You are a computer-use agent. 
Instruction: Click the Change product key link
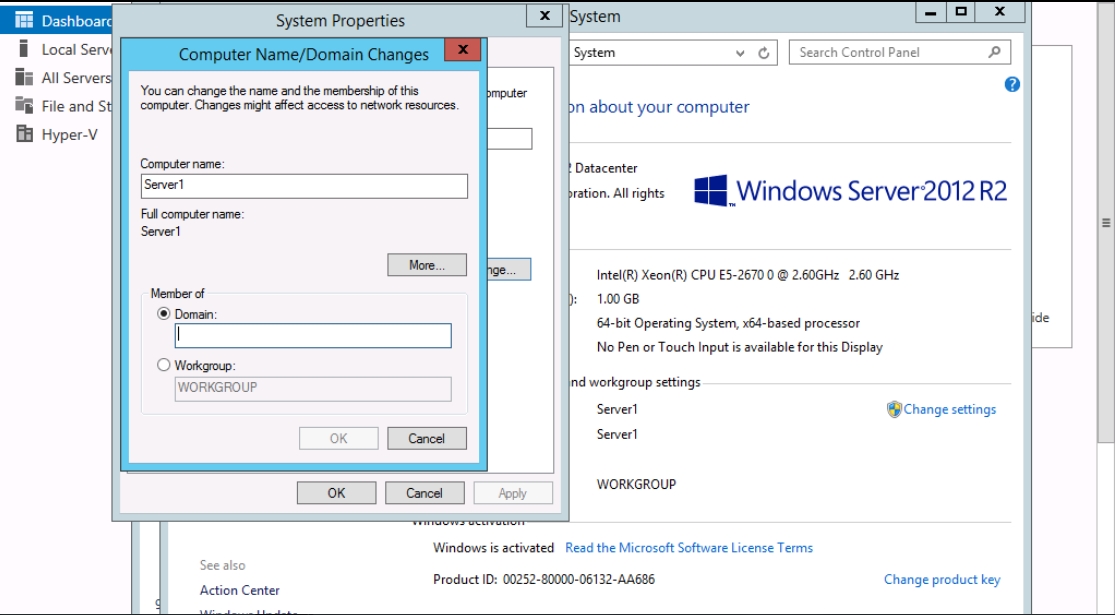[x=941, y=580]
